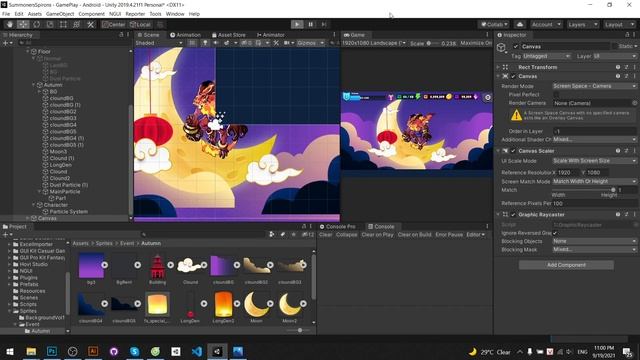Toggle scene audio in Scene view

216,43
